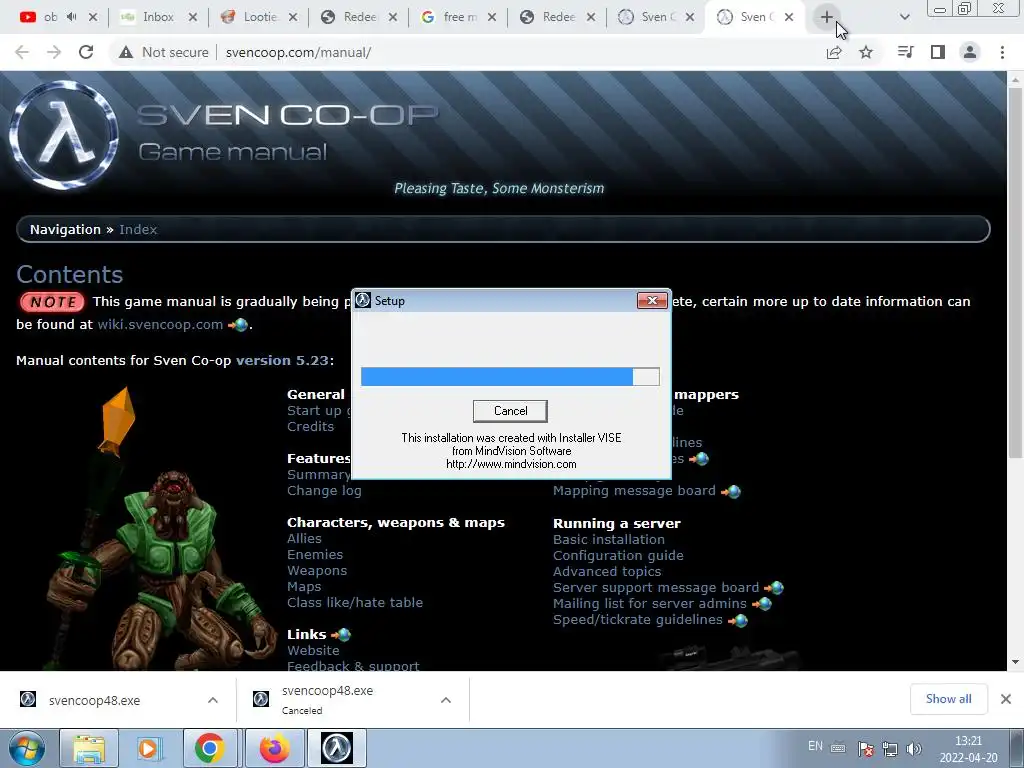Mute the YouTube tab's speaker icon
1024x768 pixels.
coord(71,17)
